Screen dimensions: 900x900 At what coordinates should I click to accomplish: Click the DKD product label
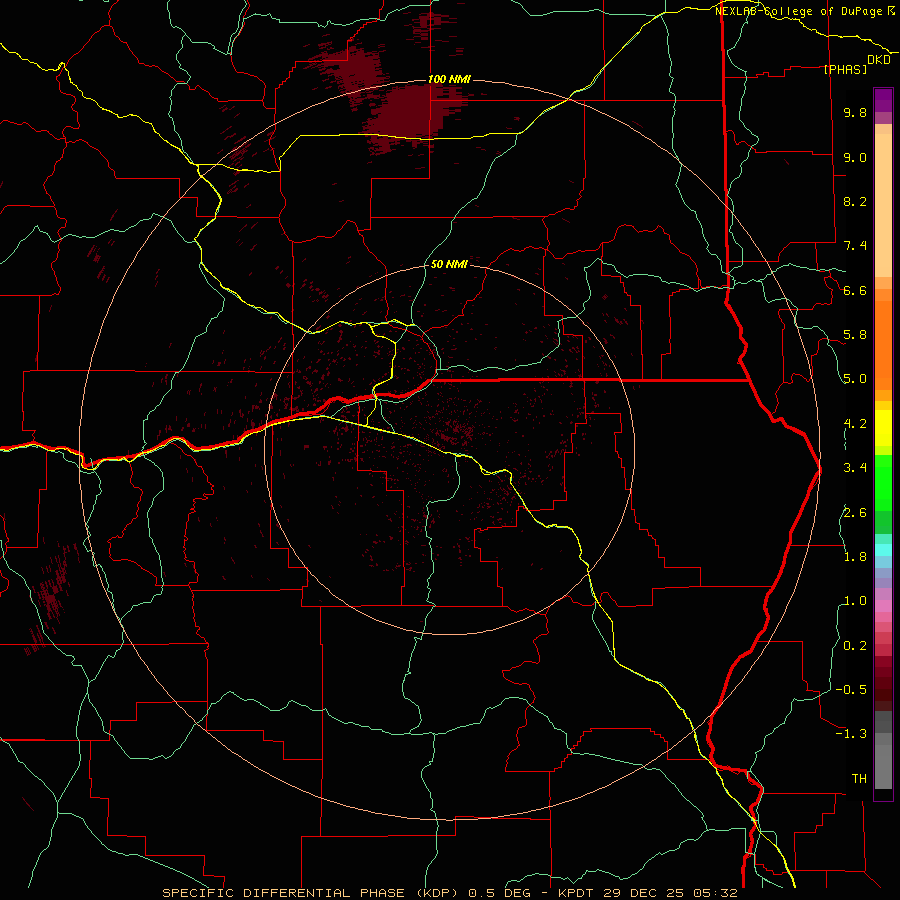click(x=879, y=59)
